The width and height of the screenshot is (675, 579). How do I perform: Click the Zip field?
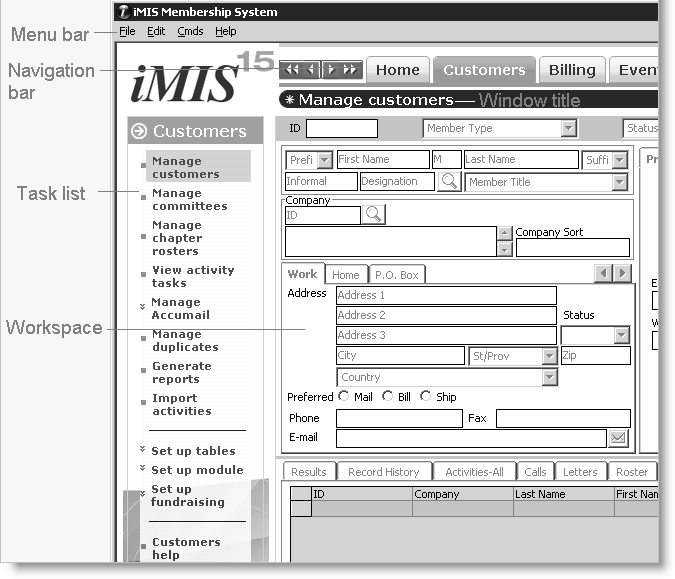(596, 356)
